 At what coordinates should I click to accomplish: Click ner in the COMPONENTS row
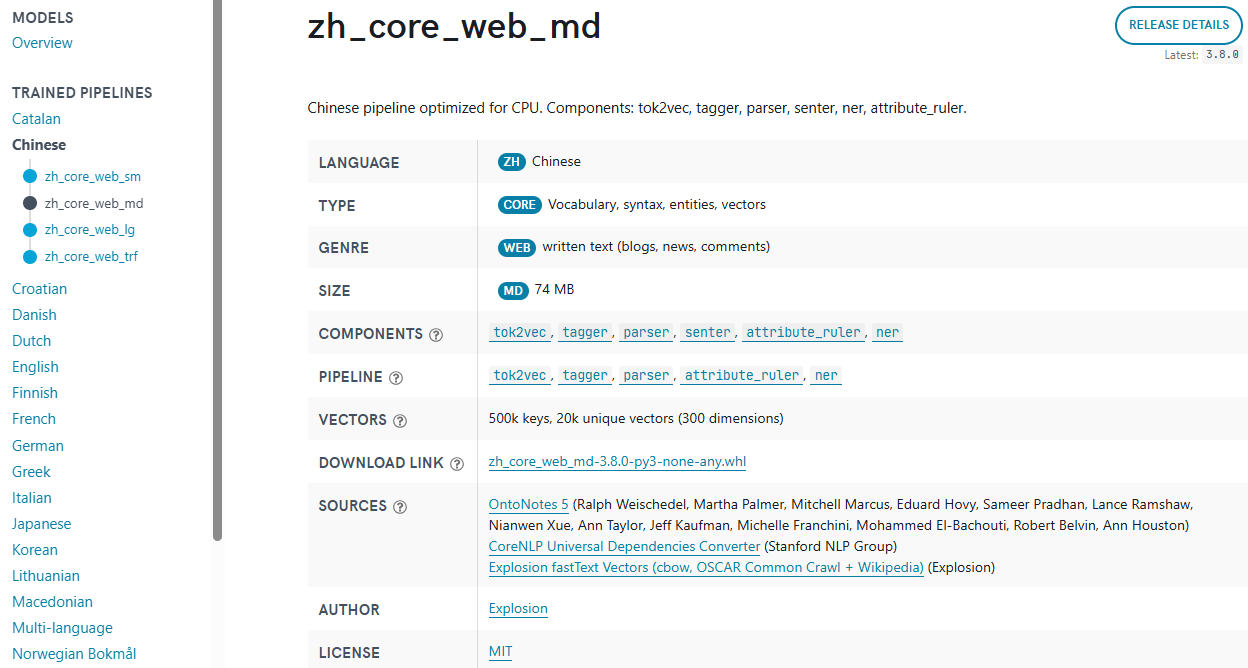click(x=887, y=333)
